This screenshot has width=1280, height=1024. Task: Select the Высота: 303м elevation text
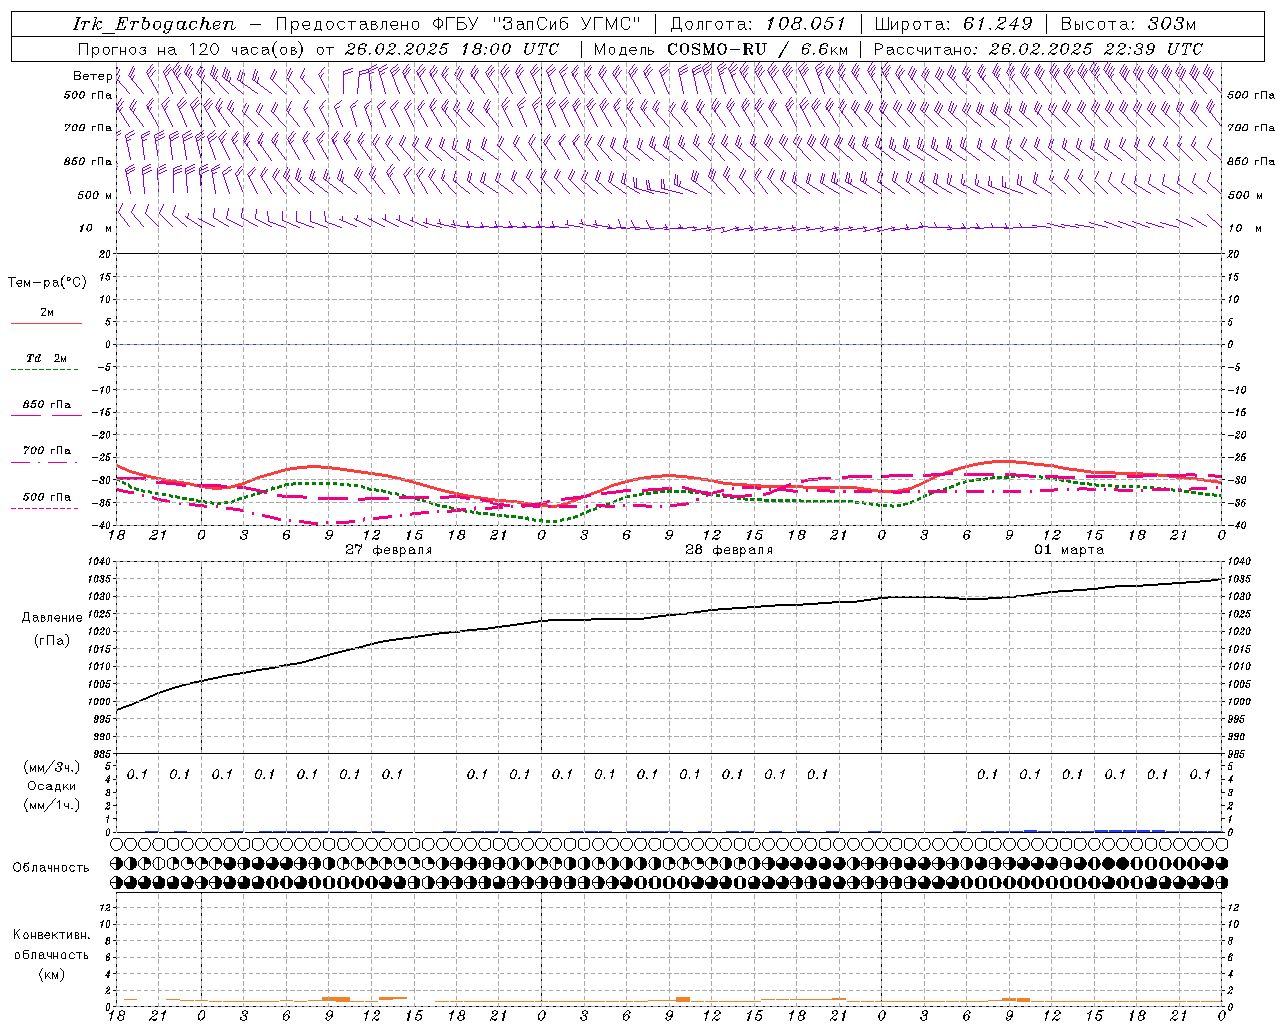point(1128,24)
